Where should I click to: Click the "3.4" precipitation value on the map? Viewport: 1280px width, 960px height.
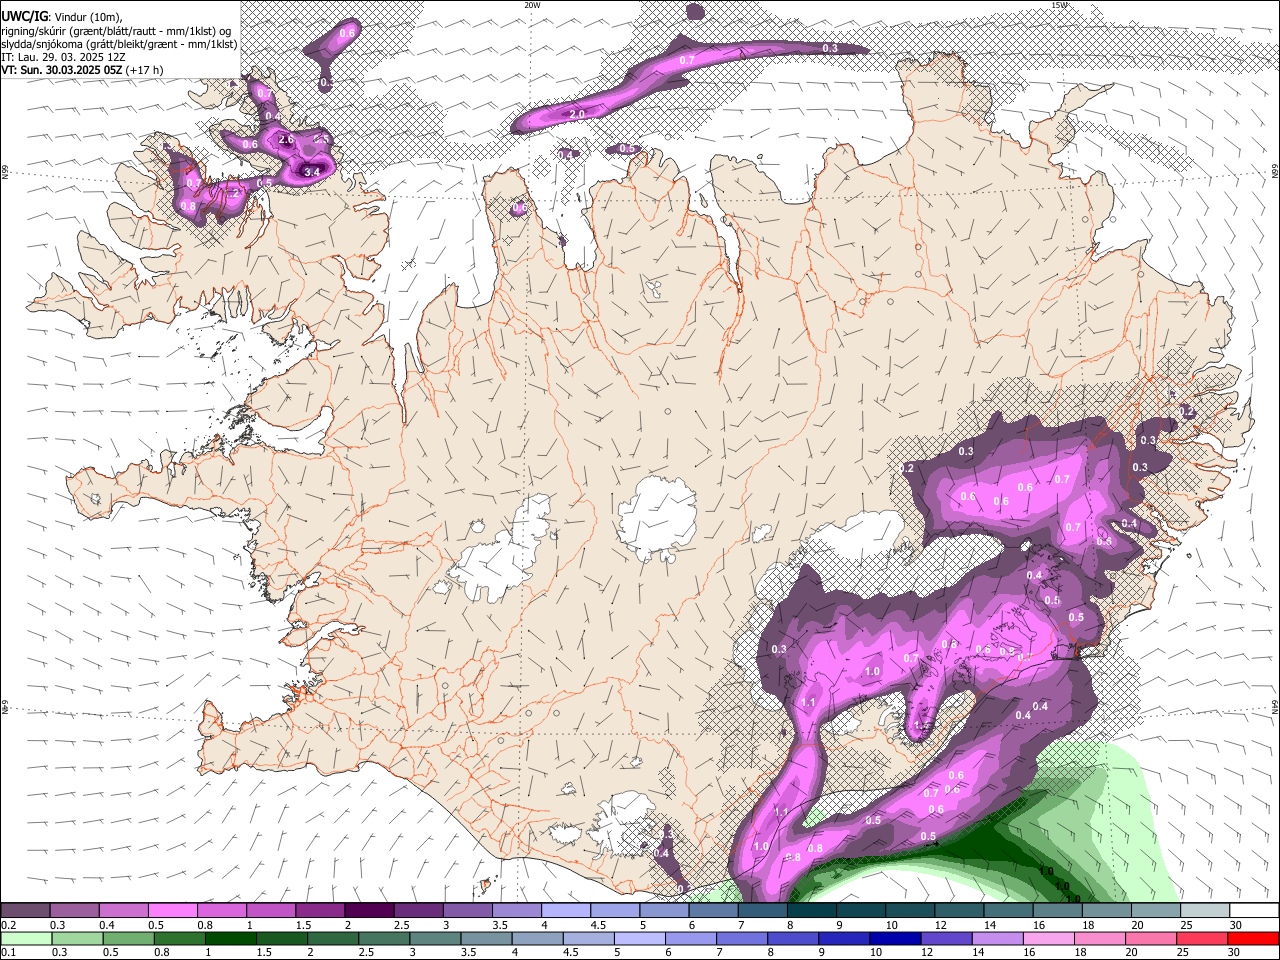[312, 172]
